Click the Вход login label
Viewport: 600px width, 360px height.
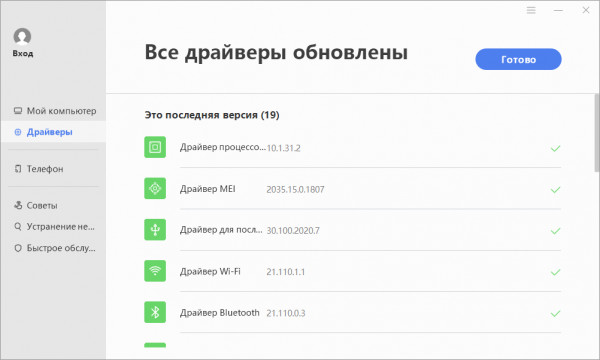coord(23,54)
